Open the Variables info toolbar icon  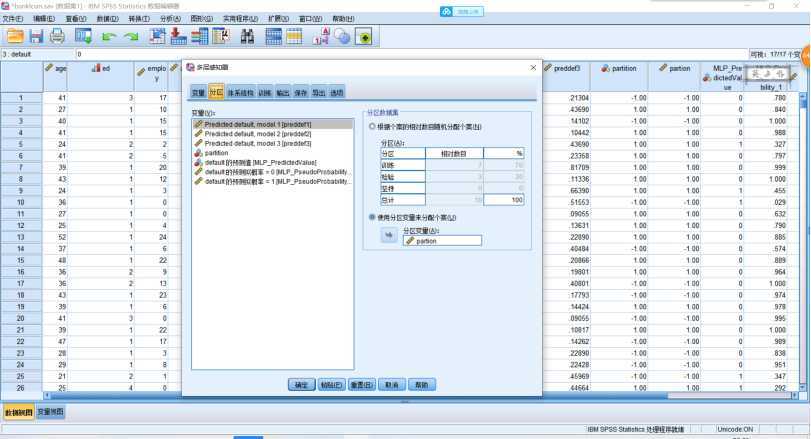(x=199, y=36)
